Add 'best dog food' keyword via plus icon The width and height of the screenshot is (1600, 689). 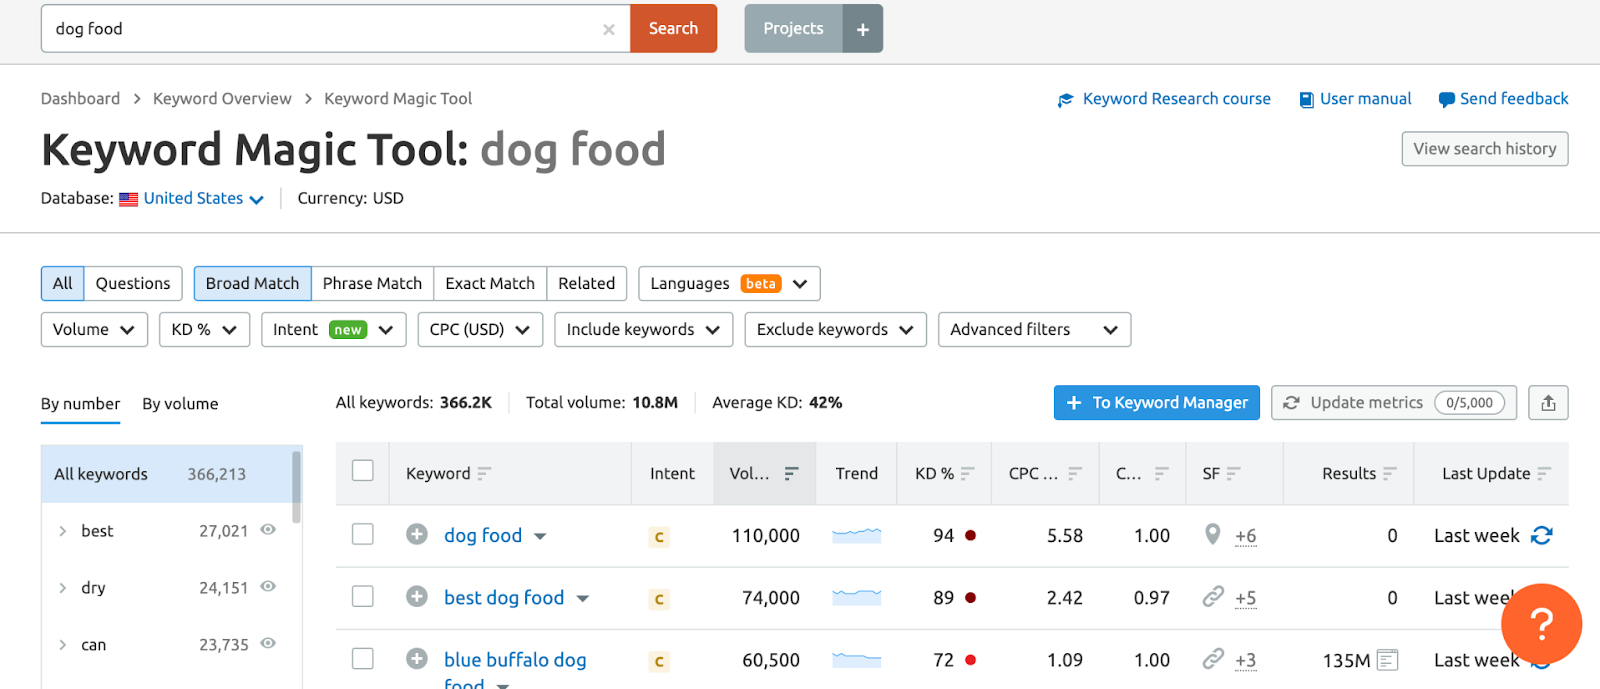pos(417,597)
